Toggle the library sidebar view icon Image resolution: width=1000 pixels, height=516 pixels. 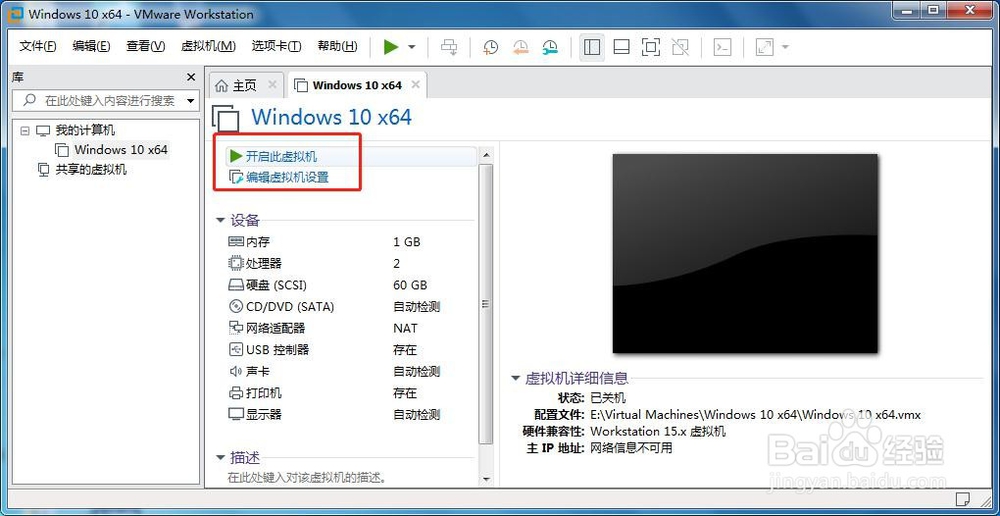(x=592, y=47)
